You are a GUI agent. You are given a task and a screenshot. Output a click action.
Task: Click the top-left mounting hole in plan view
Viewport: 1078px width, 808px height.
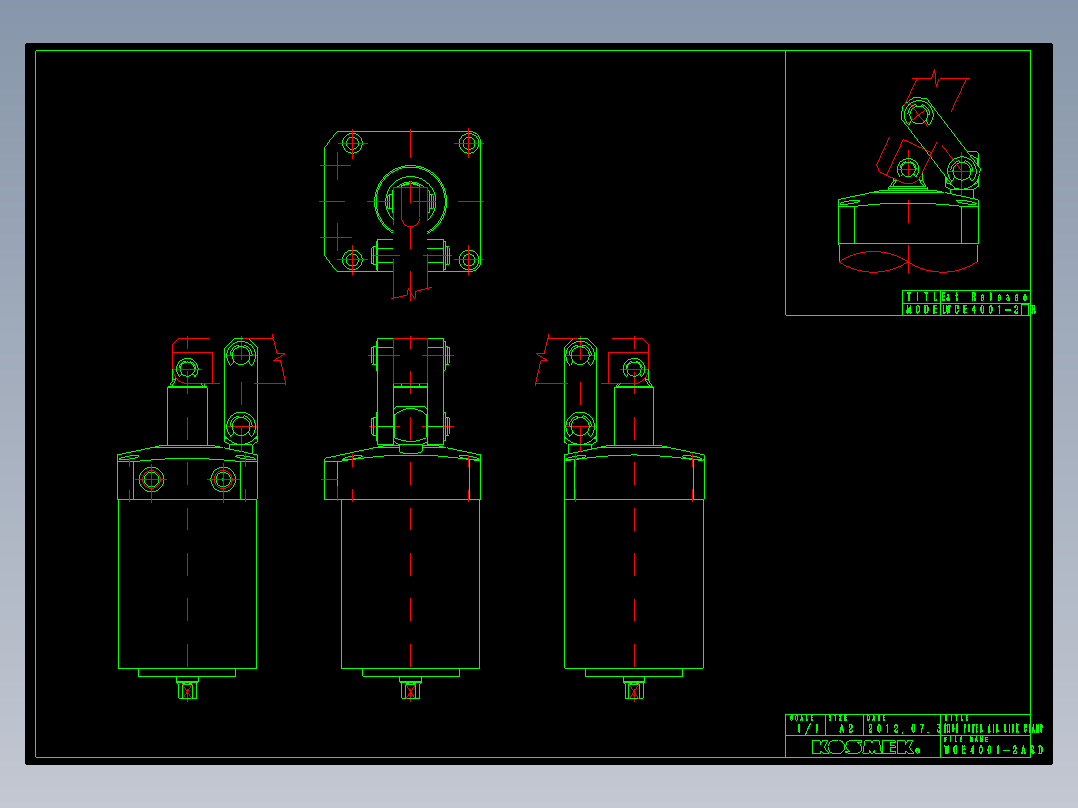click(353, 144)
